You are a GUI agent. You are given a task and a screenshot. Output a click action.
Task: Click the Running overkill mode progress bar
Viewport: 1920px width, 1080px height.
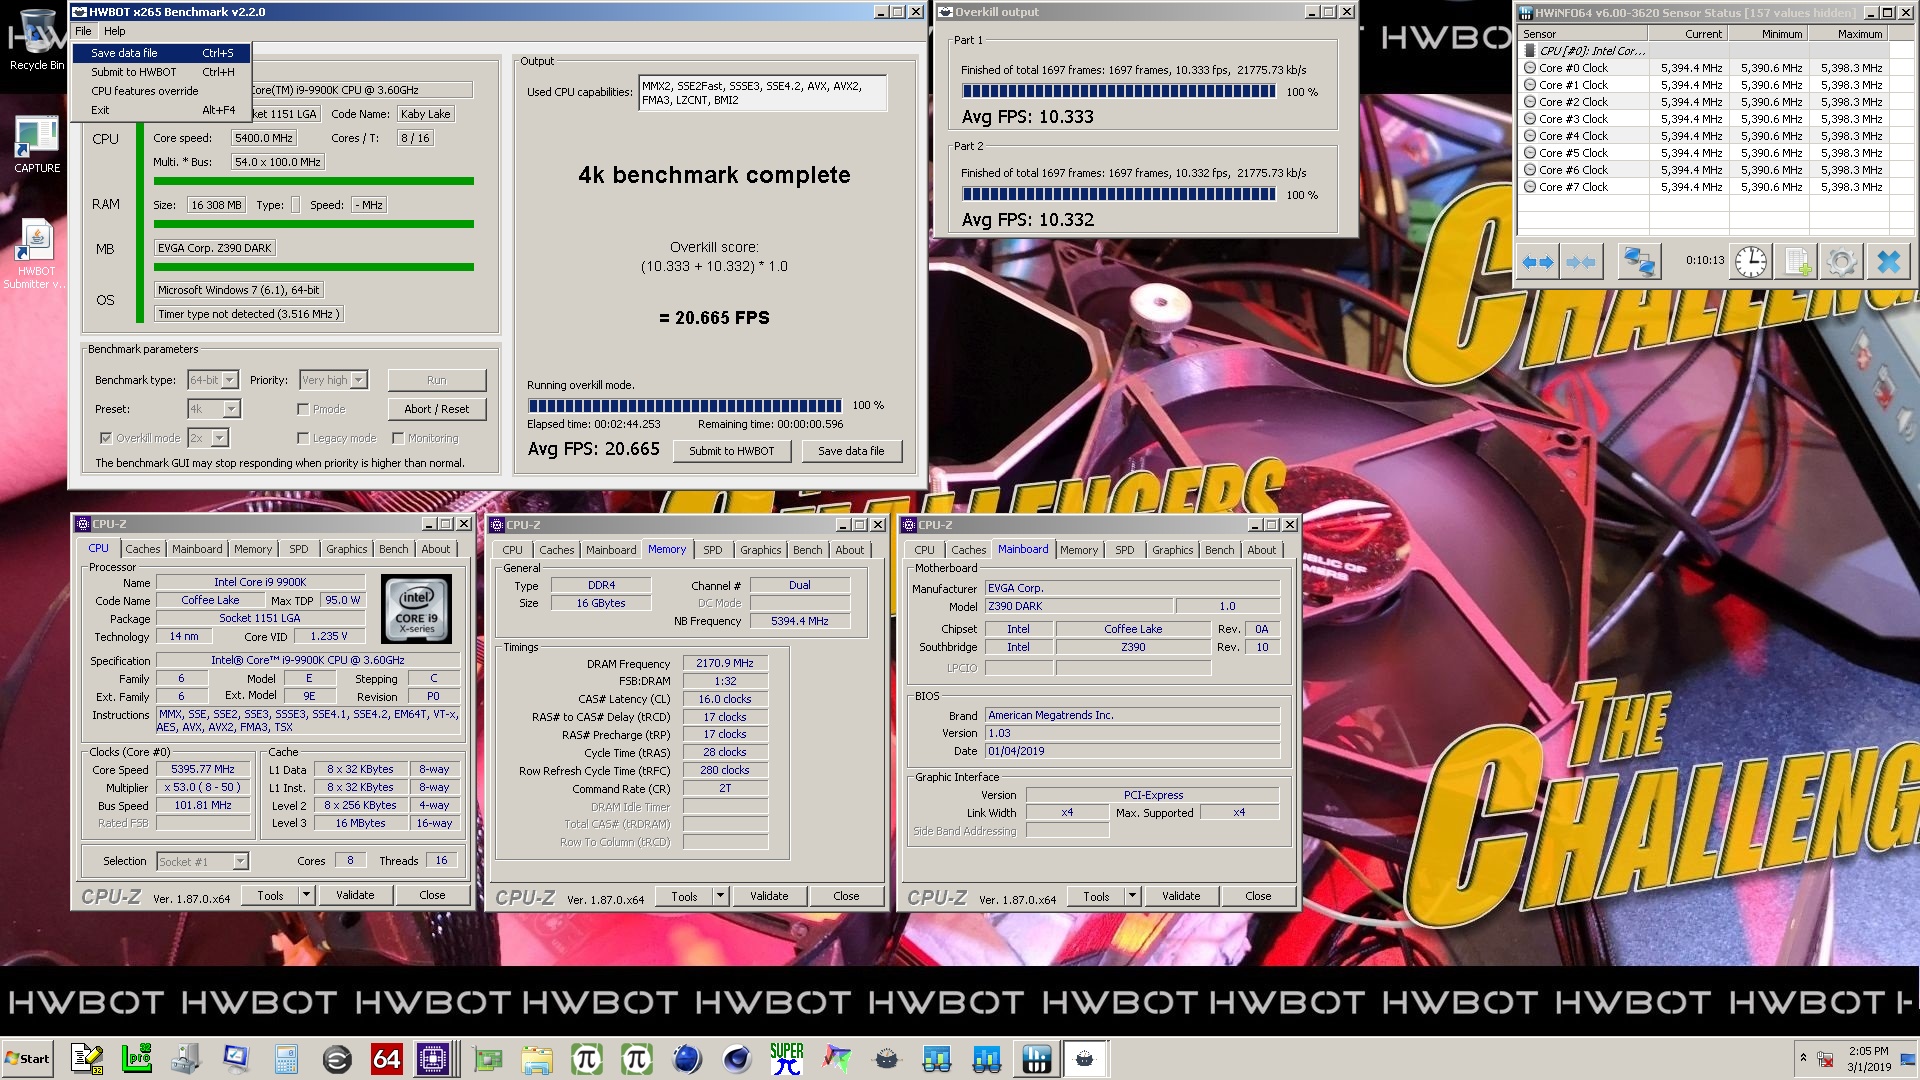click(685, 405)
